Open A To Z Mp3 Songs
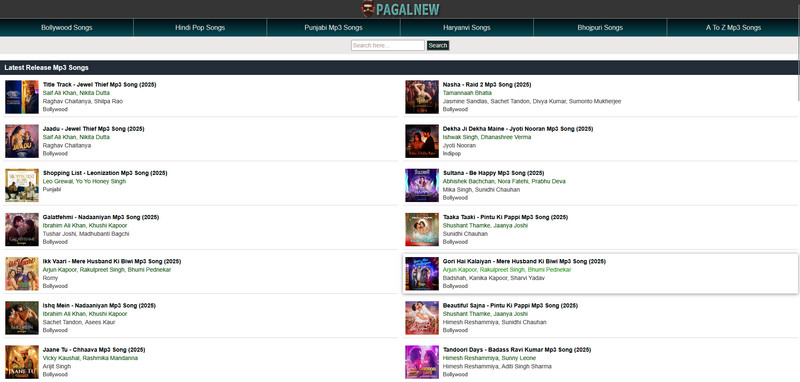The width and height of the screenshot is (800, 382). 733,28
